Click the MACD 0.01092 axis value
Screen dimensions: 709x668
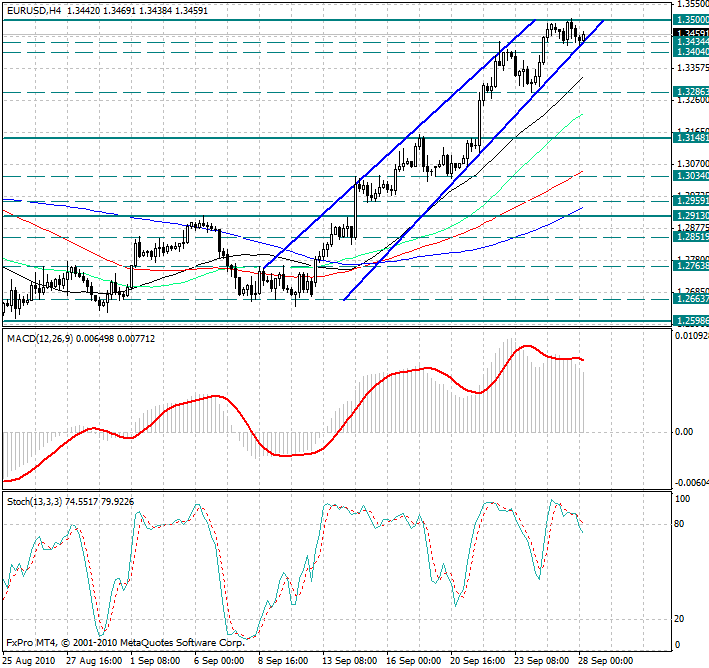coord(692,336)
